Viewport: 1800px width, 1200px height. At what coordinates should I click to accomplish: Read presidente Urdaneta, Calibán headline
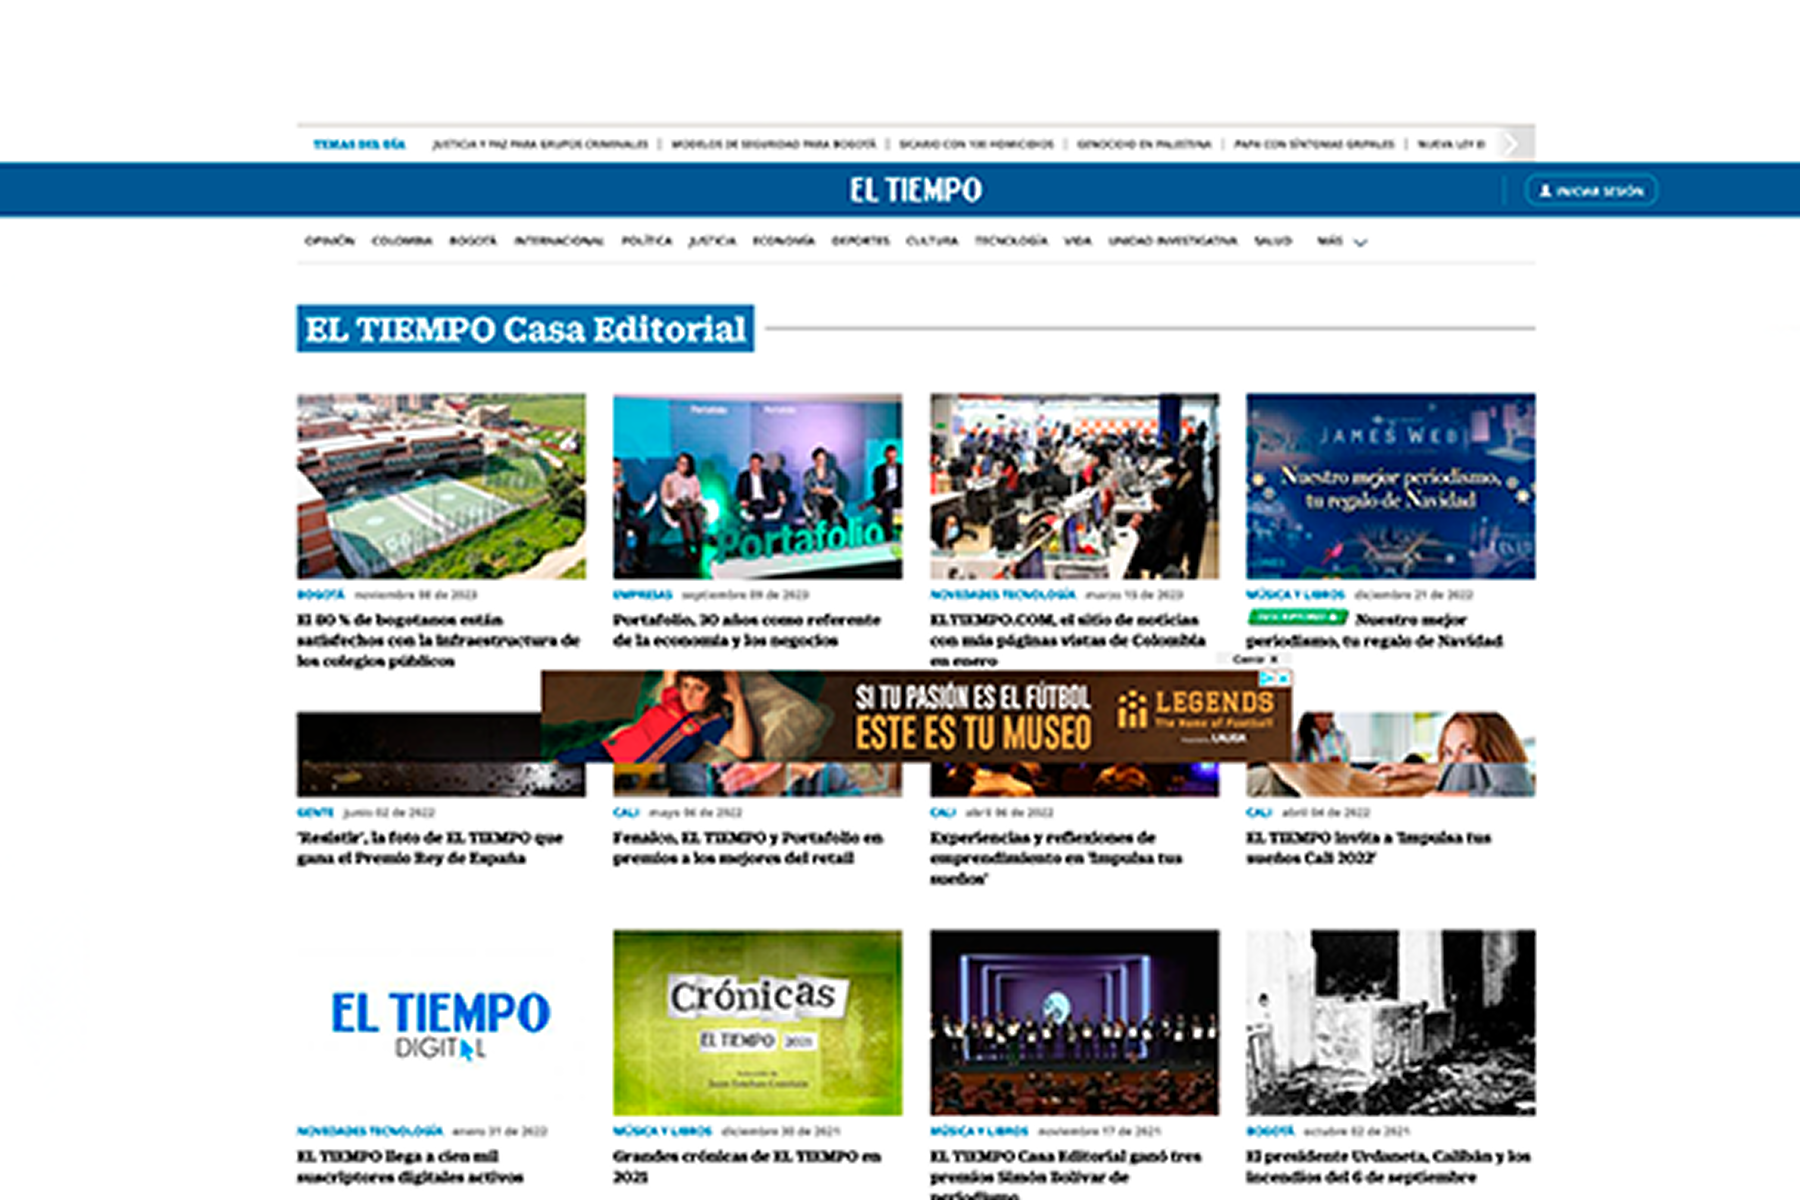1388,1167
